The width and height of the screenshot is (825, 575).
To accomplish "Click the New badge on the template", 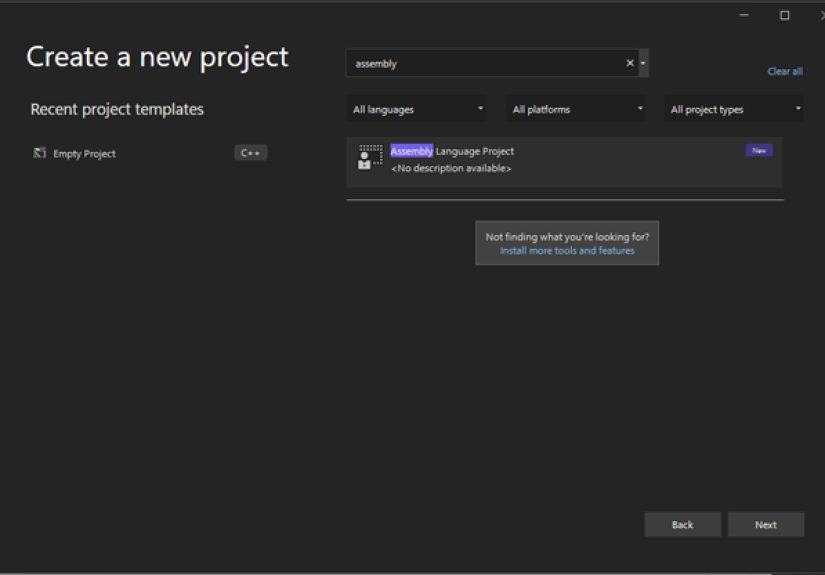I will [x=759, y=150].
